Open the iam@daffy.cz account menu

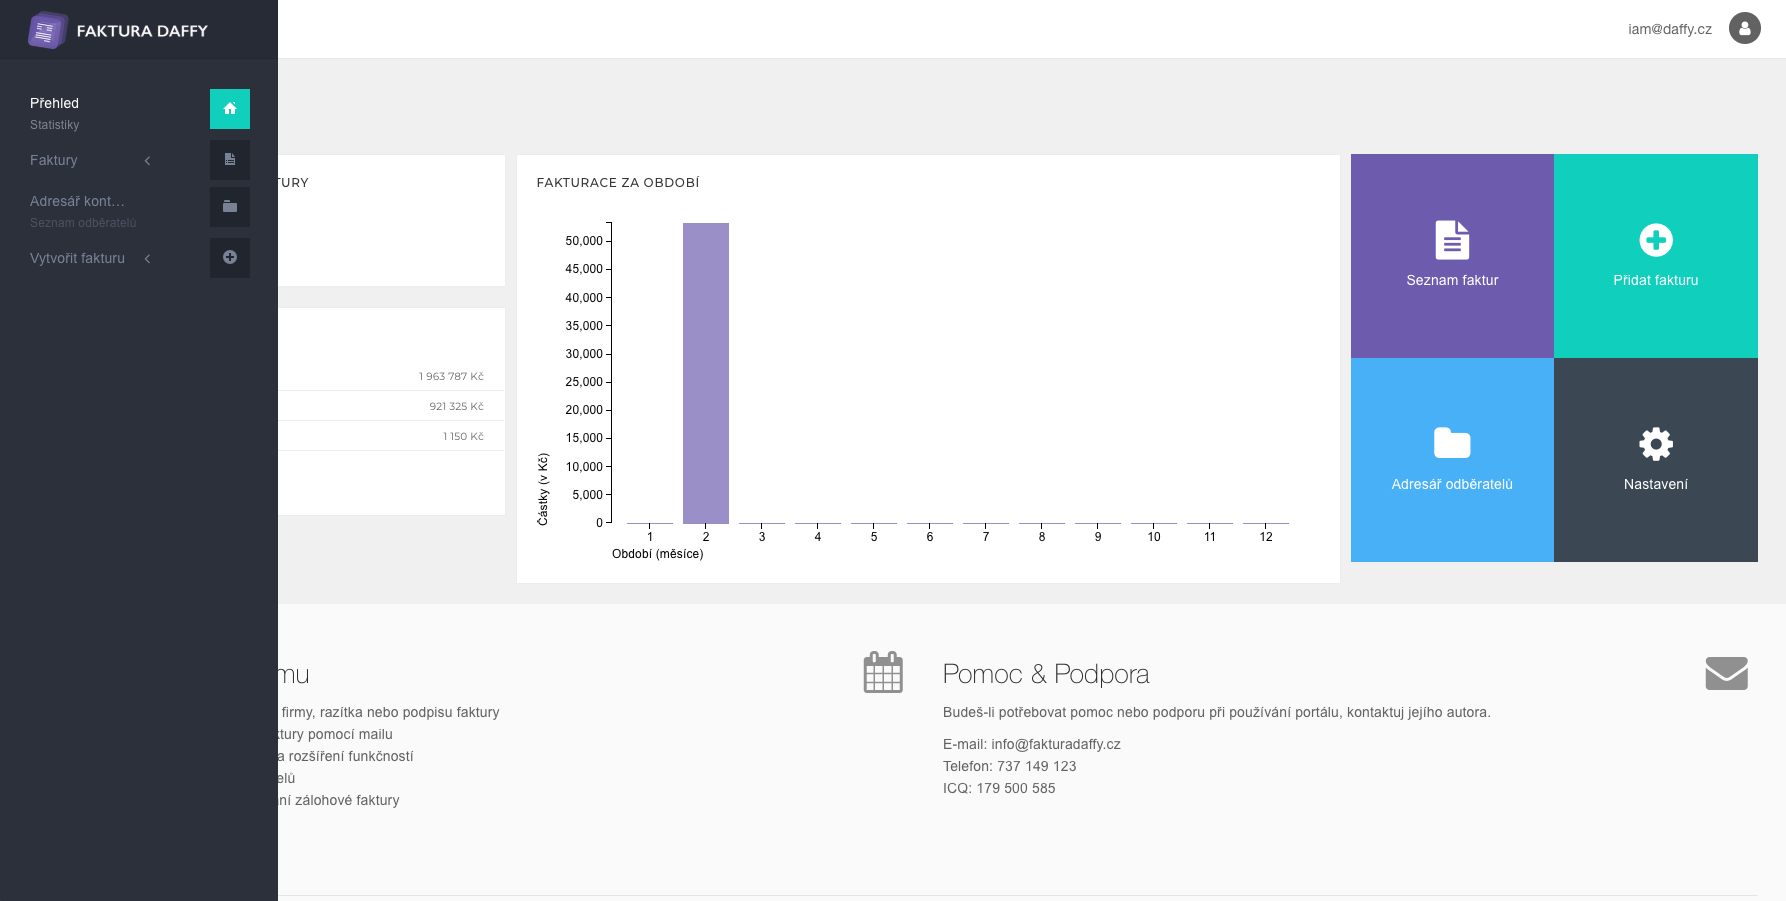(x=1669, y=29)
